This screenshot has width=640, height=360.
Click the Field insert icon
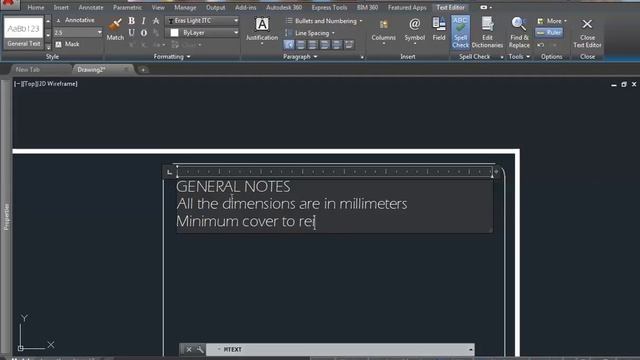click(x=439, y=29)
